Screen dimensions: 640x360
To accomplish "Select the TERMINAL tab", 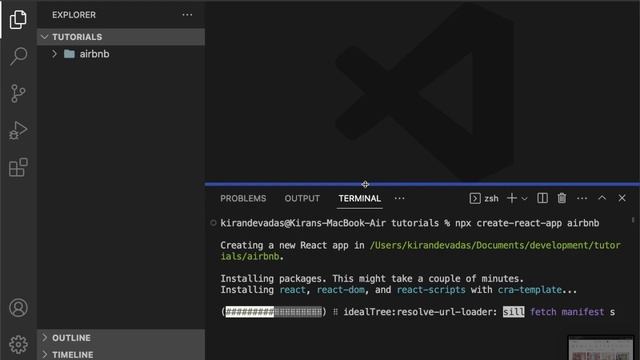I will (x=360, y=198).
